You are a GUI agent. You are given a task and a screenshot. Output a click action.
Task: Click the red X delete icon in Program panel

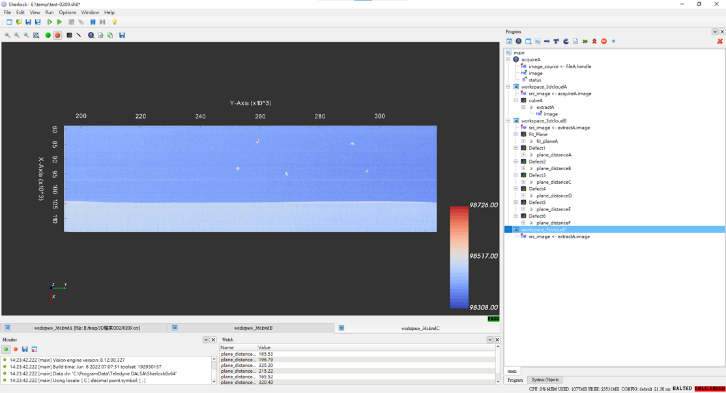(720, 41)
